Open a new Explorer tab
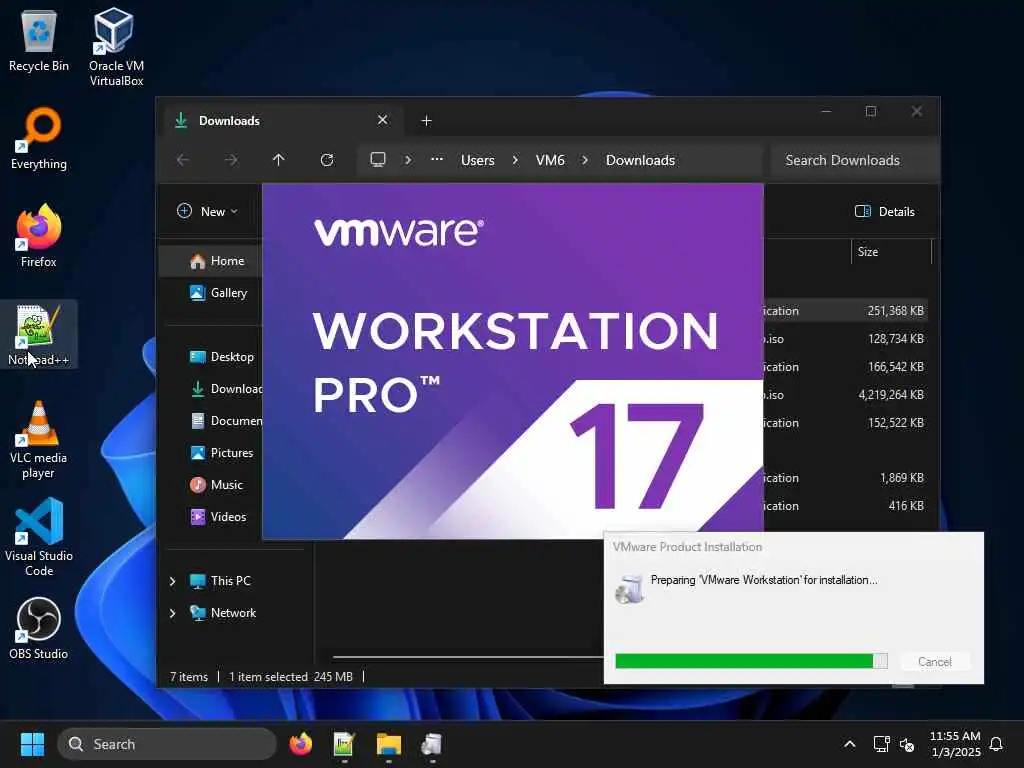The height and width of the screenshot is (768, 1024). pyautogui.click(x=426, y=121)
